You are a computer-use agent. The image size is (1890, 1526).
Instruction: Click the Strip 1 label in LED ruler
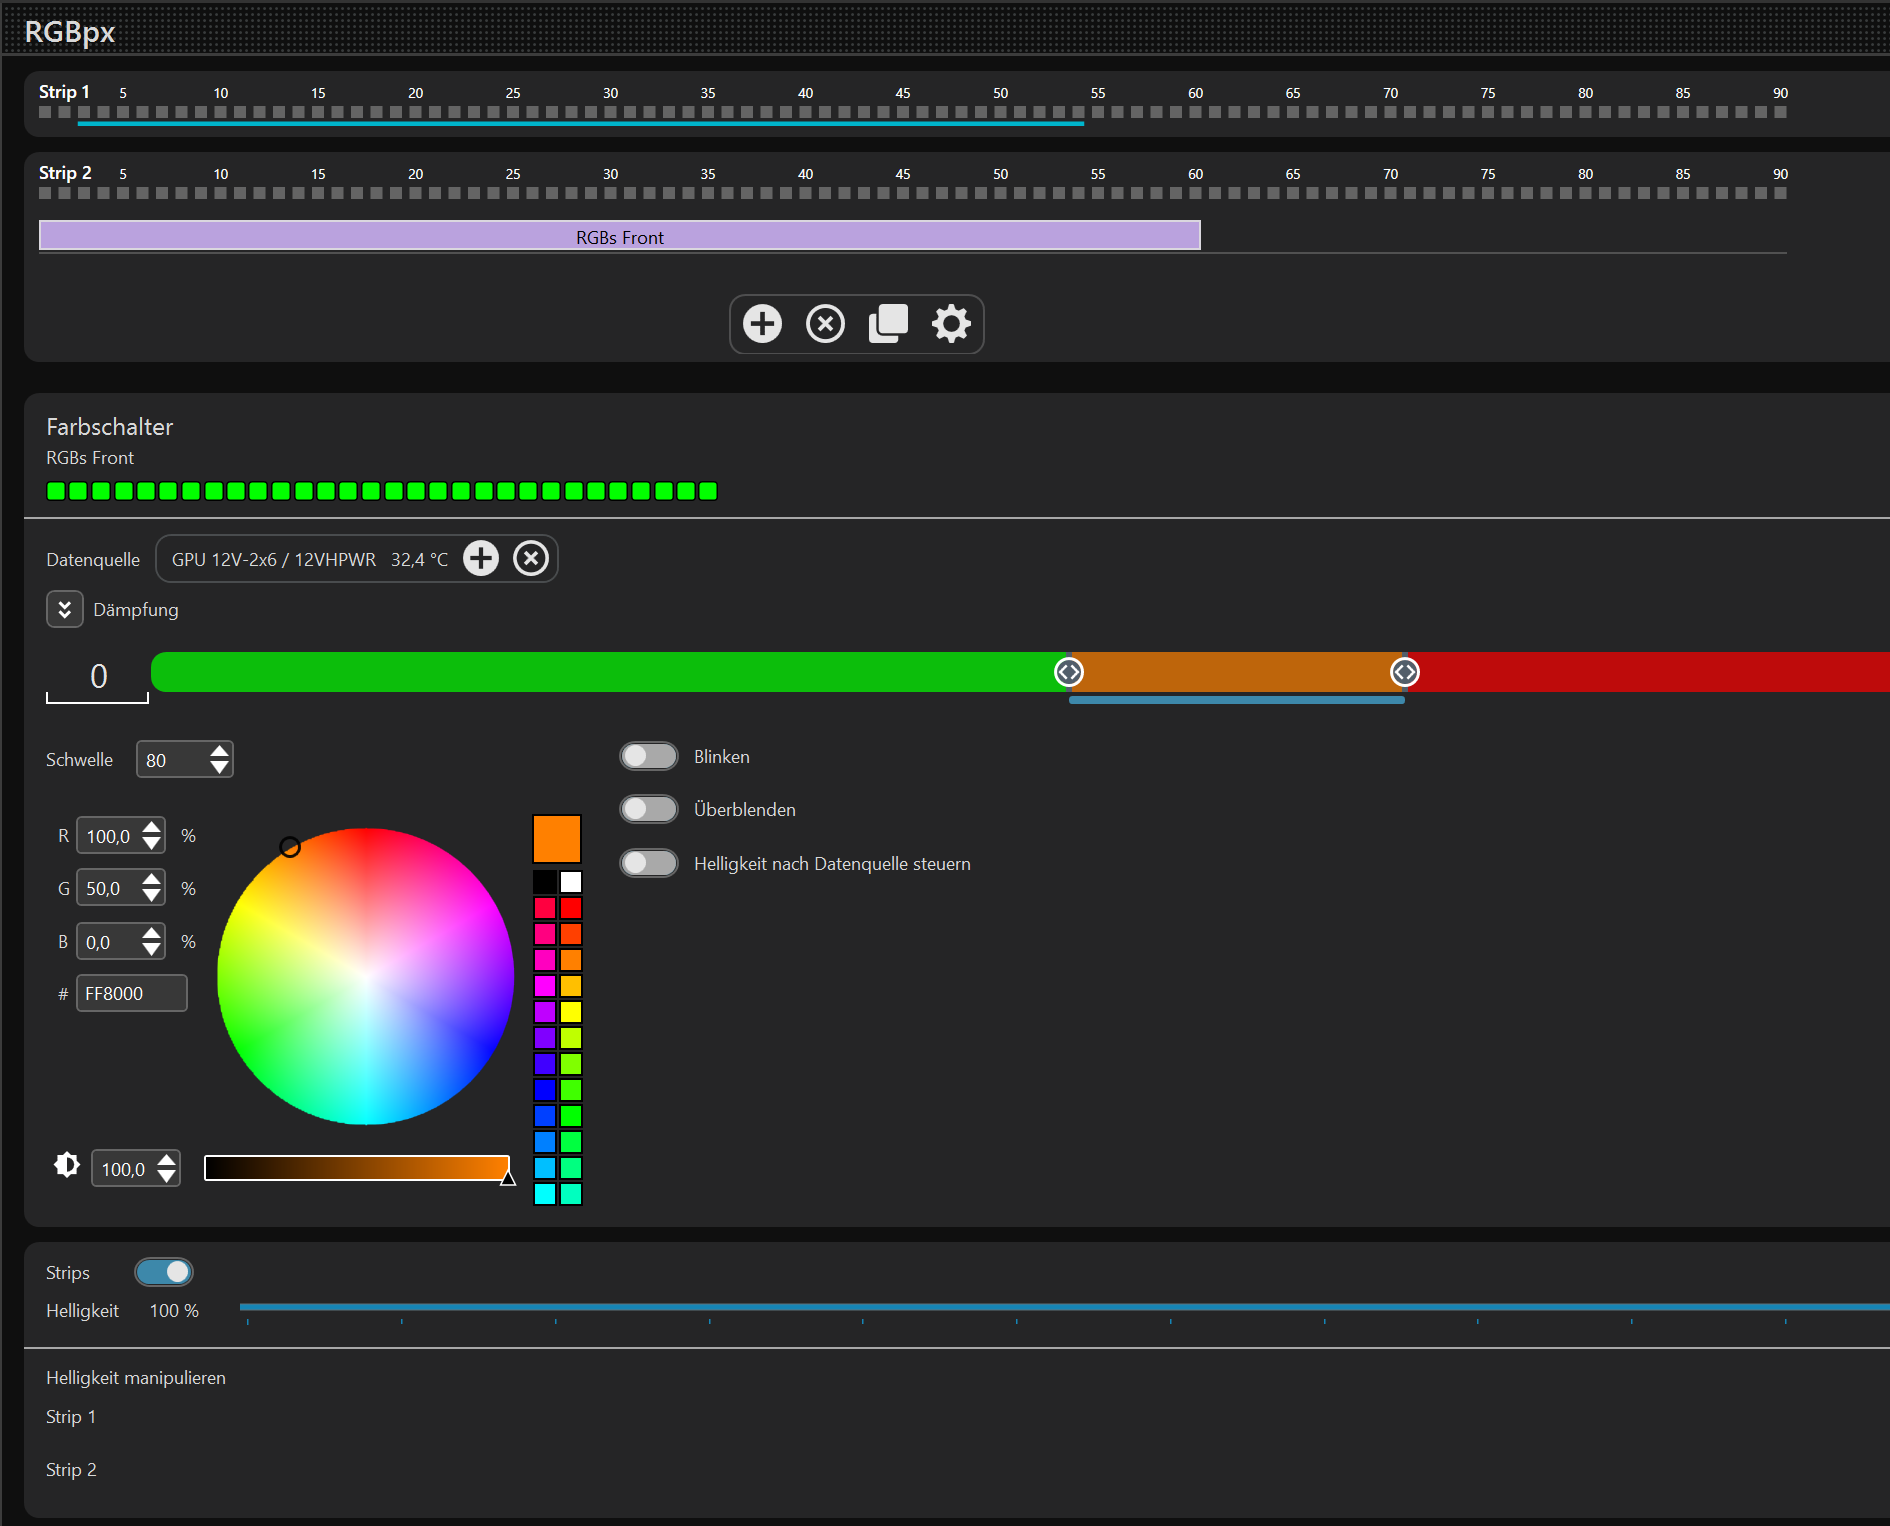(x=64, y=92)
